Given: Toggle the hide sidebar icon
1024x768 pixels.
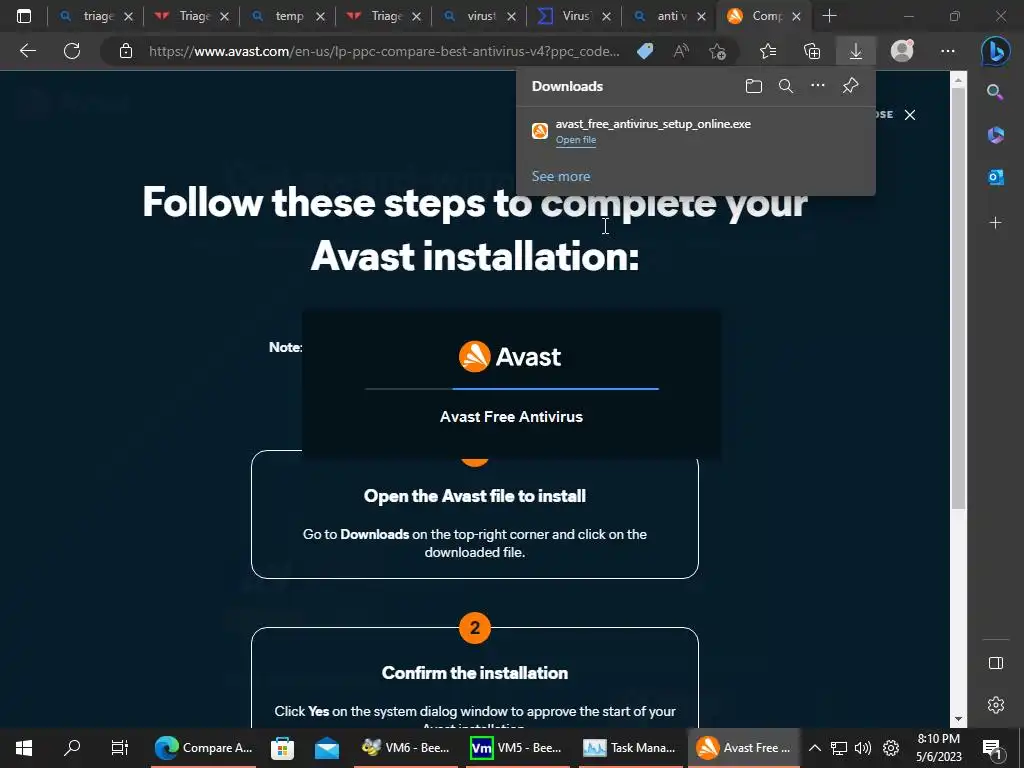Looking at the screenshot, I should click(x=995, y=663).
